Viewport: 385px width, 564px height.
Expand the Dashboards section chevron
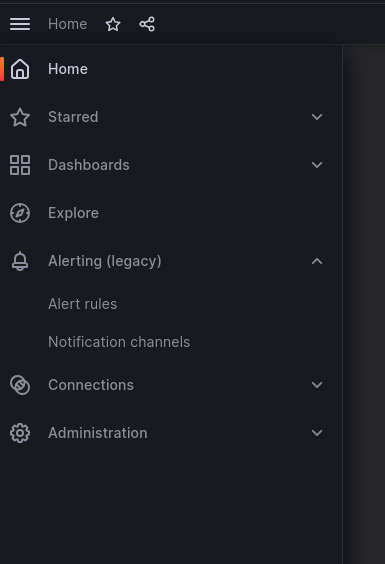point(317,165)
